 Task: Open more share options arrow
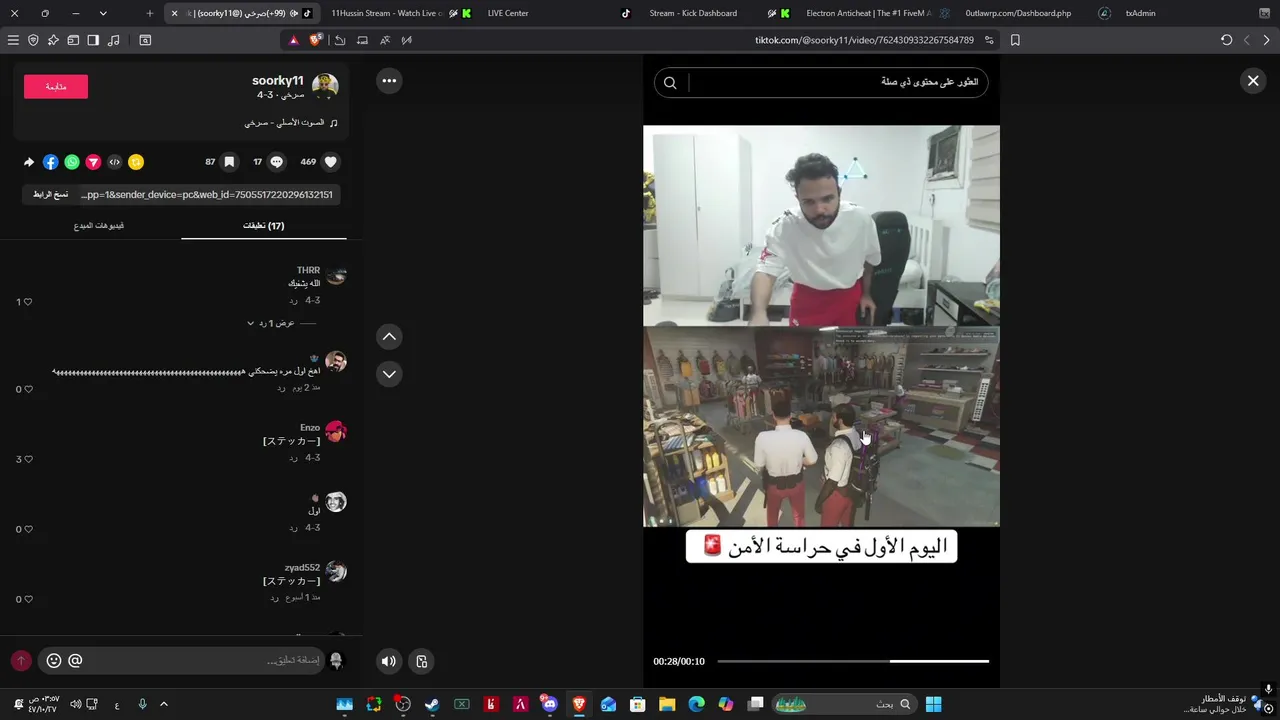pyautogui.click(x=29, y=162)
